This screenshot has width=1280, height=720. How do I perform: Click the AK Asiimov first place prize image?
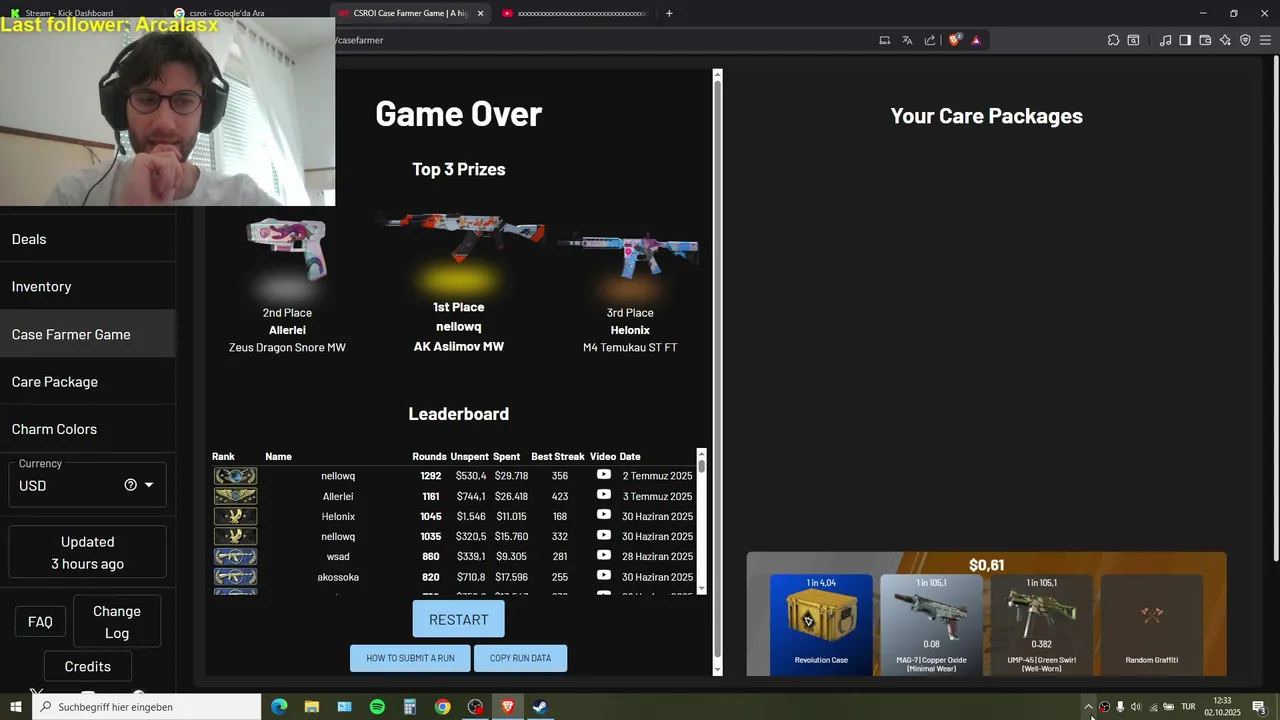[459, 237]
